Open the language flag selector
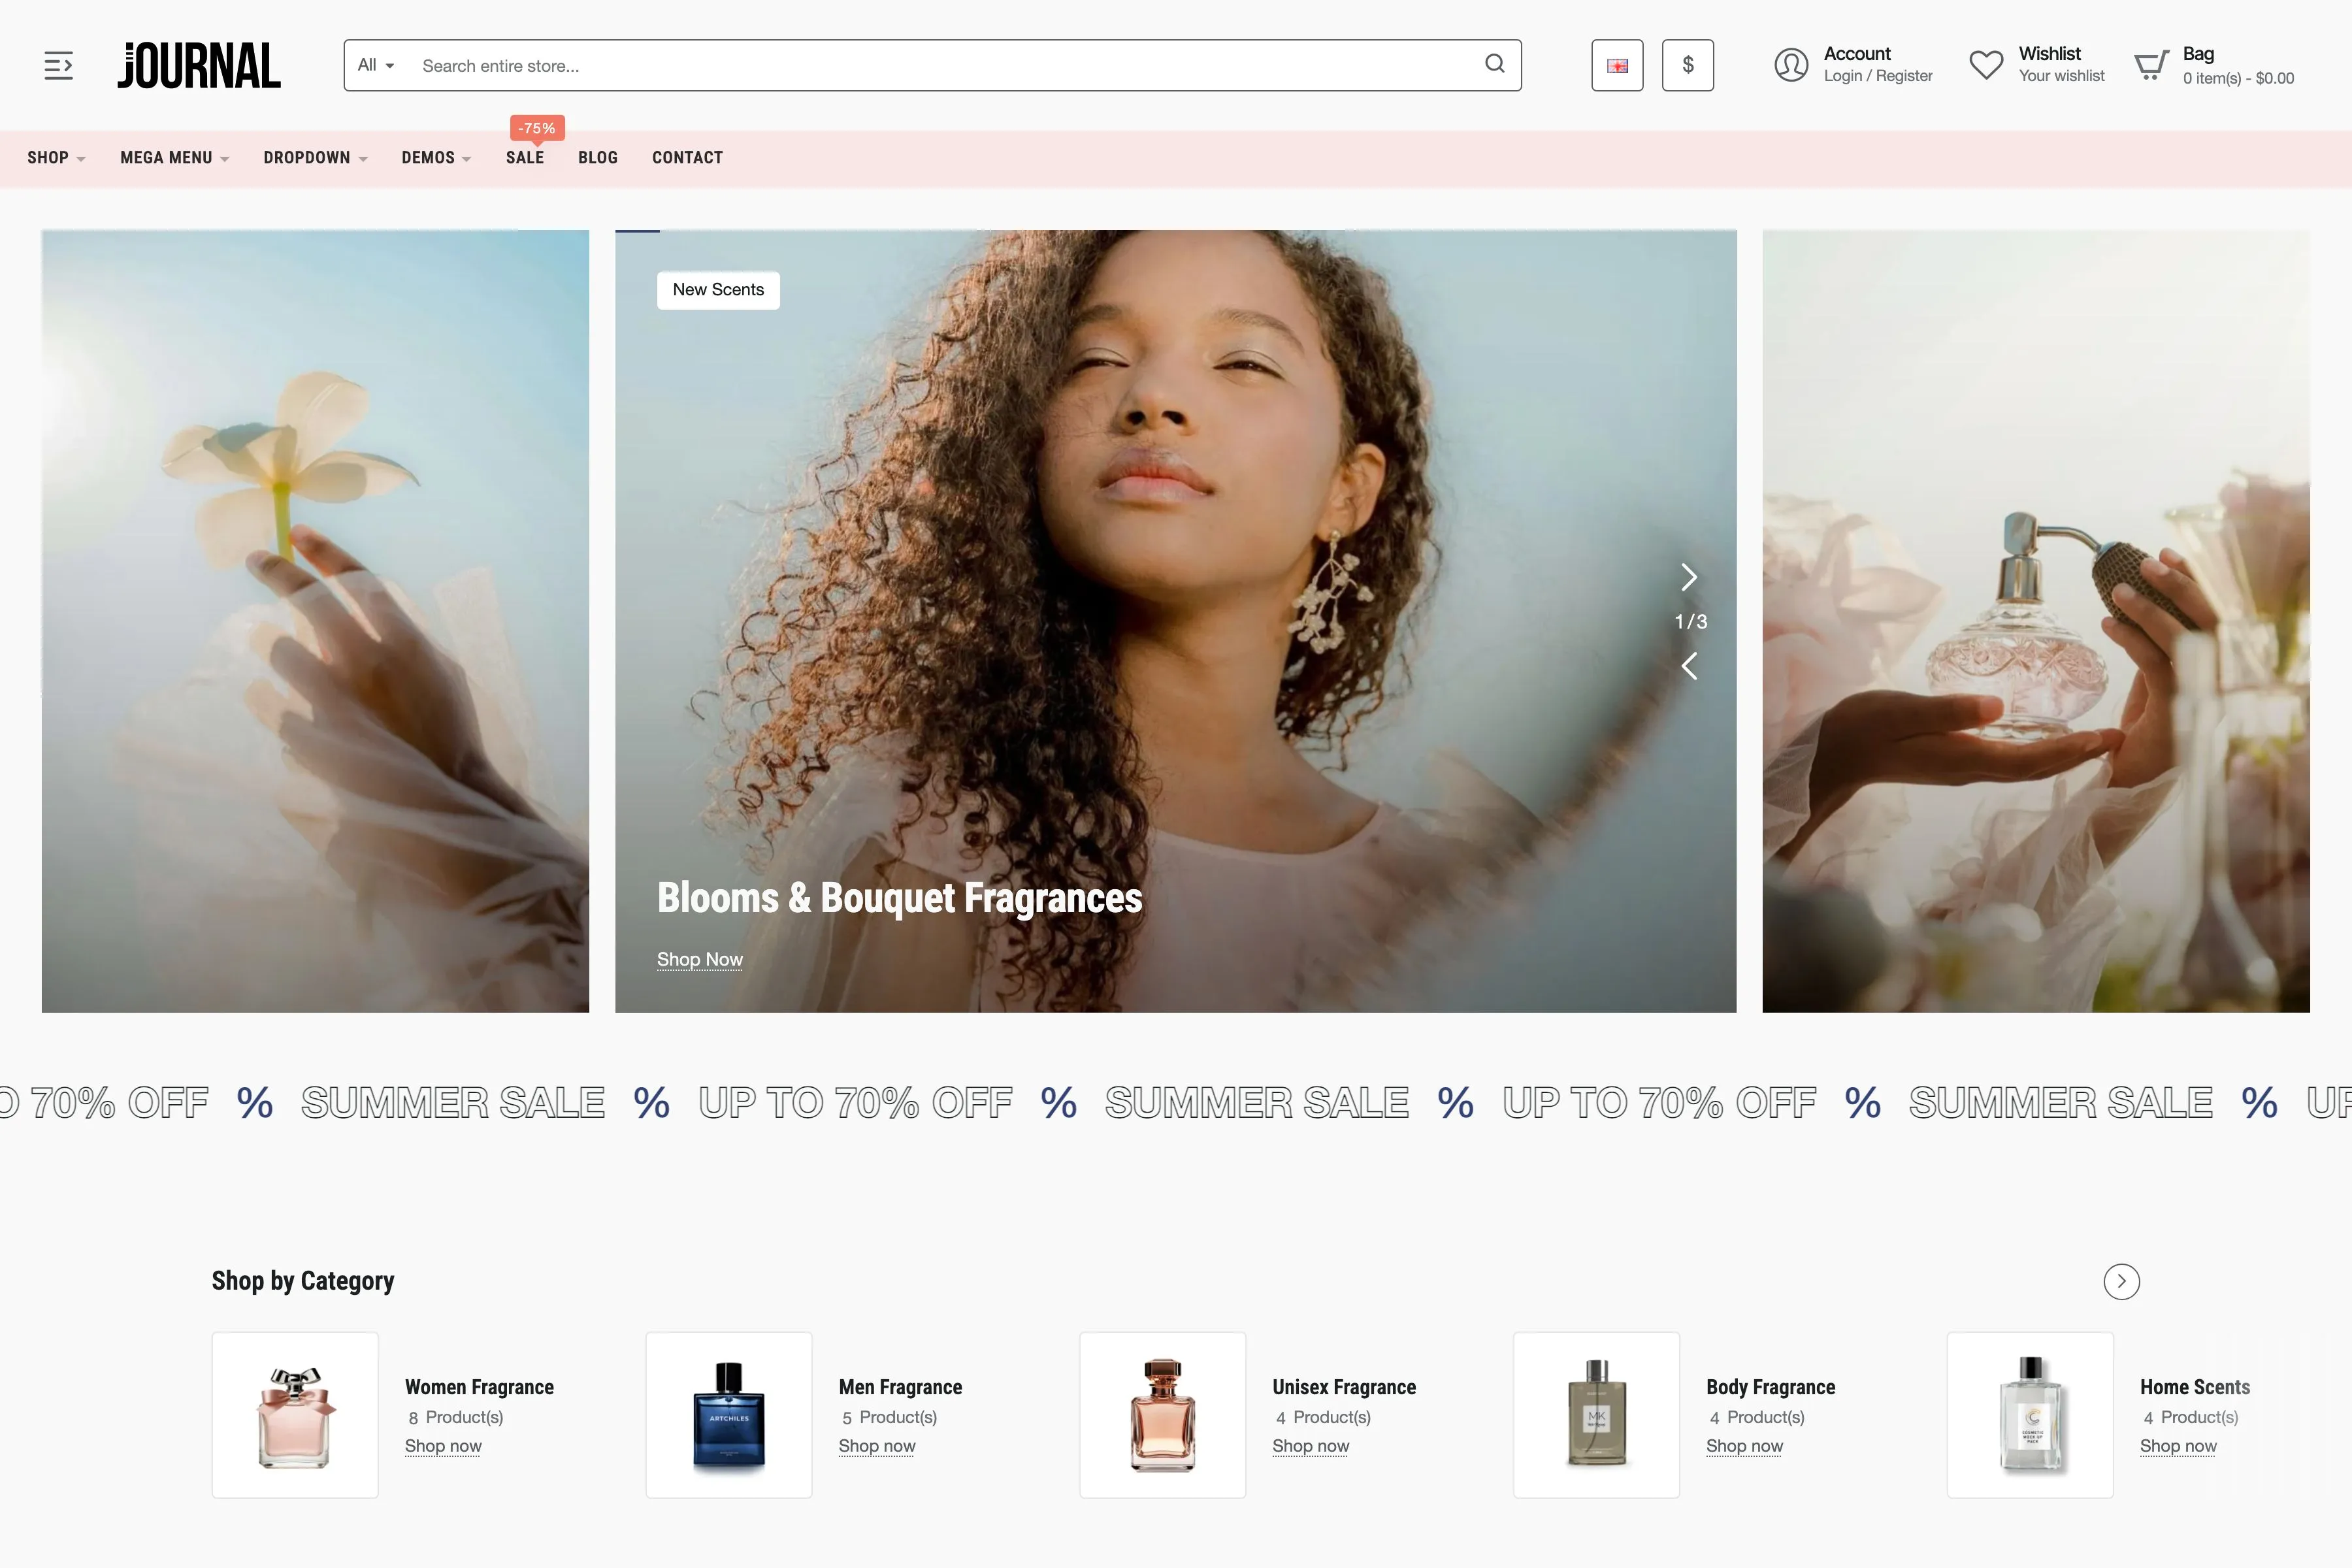 [x=1617, y=65]
